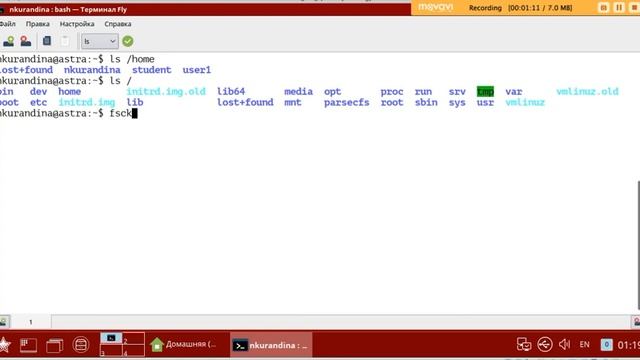Click 'srv' in the ls / output
Screen dimensions: 640x360
pos(457,91)
